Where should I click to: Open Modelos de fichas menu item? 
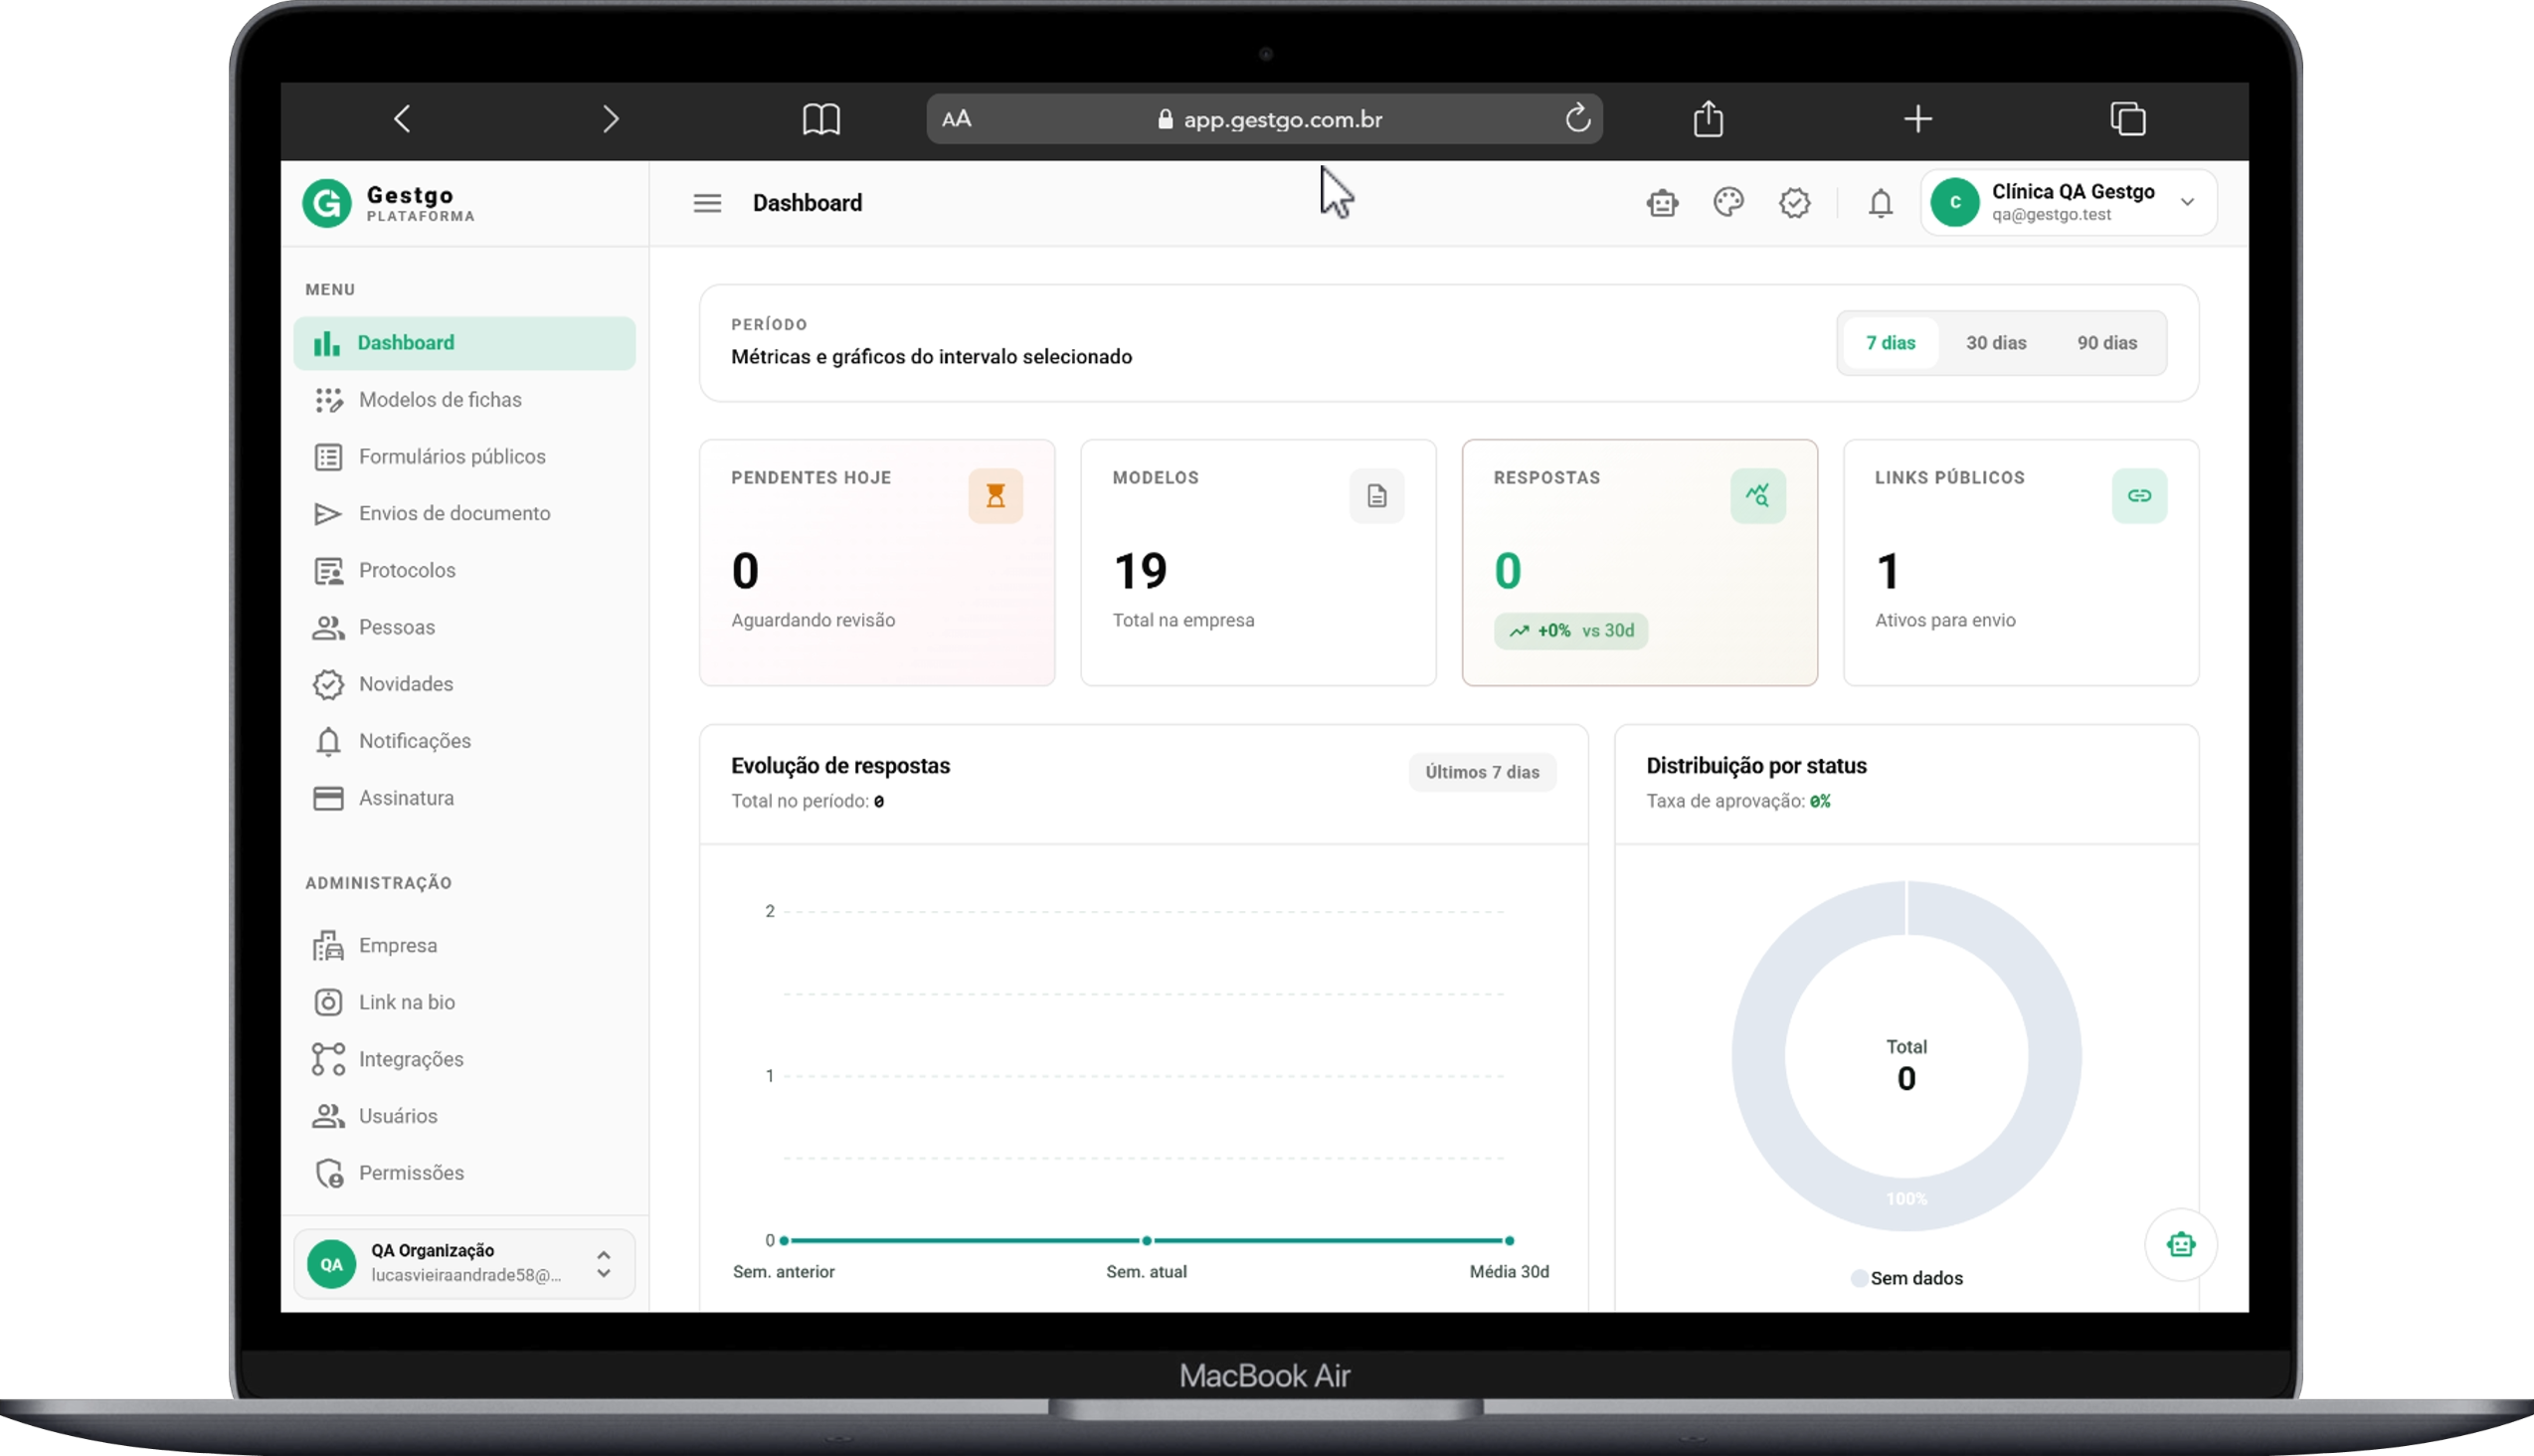coord(464,400)
